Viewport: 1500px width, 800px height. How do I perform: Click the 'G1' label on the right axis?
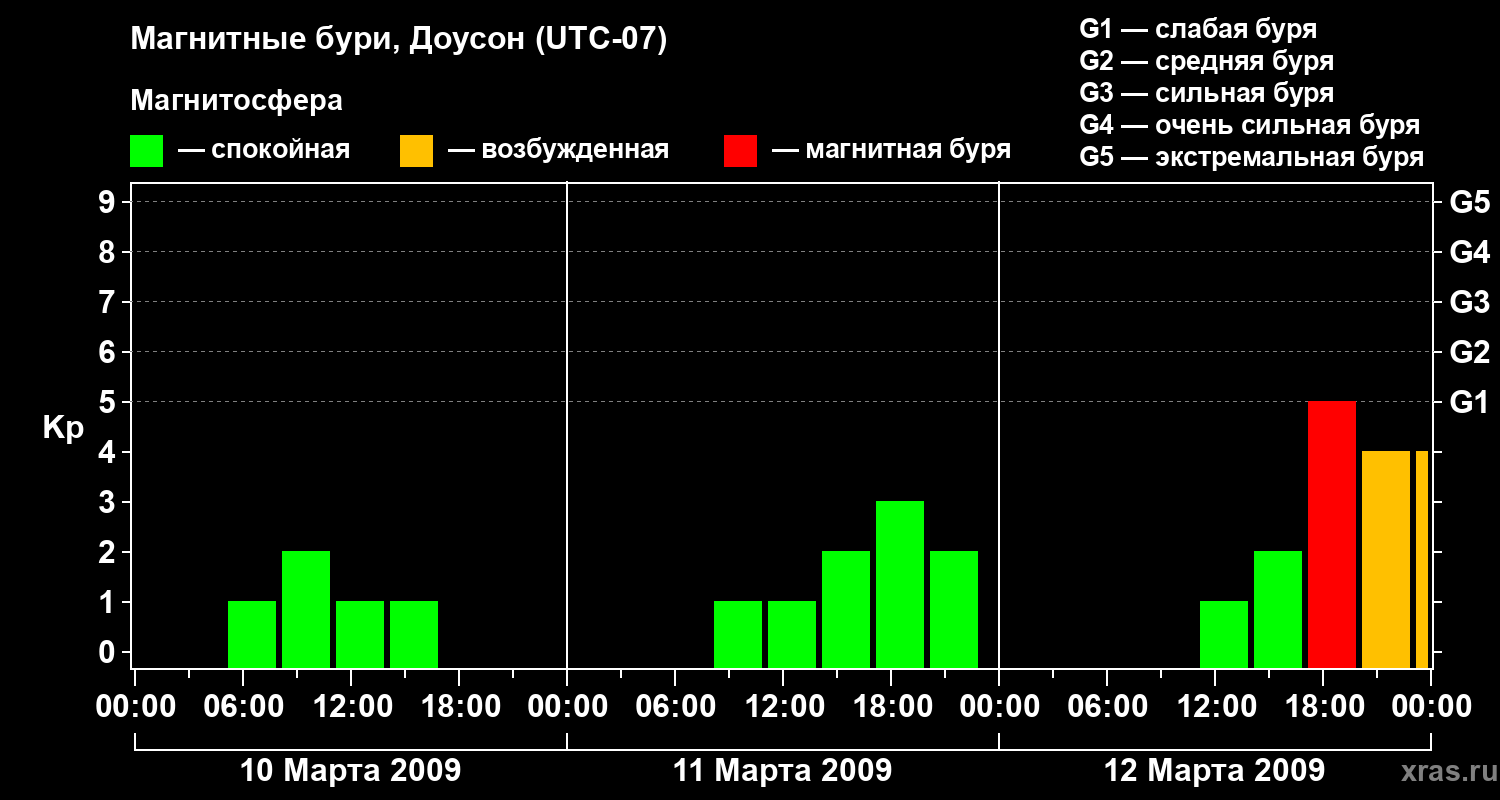(x=1470, y=402)
